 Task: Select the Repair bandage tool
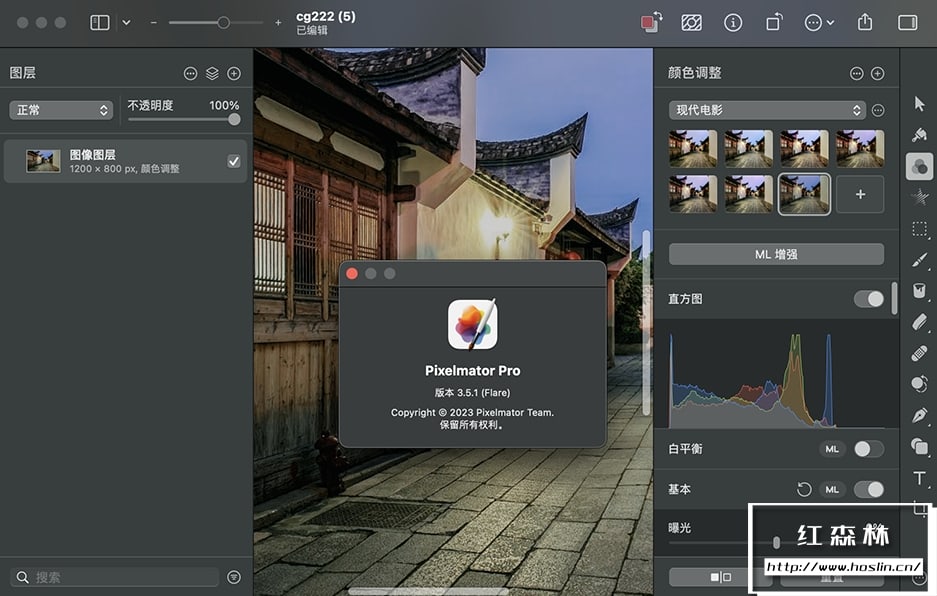919,353
